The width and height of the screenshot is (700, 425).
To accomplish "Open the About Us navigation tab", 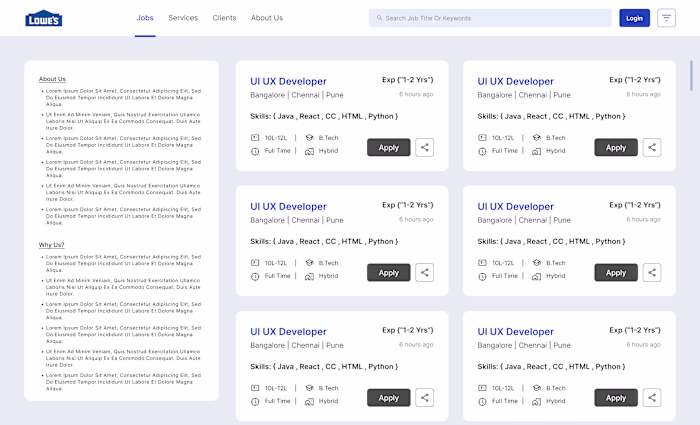I will click(x=267, y=18).
